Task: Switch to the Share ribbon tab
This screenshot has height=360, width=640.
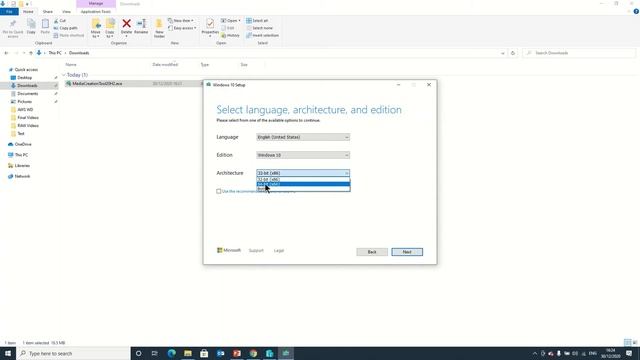Action: click(47, 12)
